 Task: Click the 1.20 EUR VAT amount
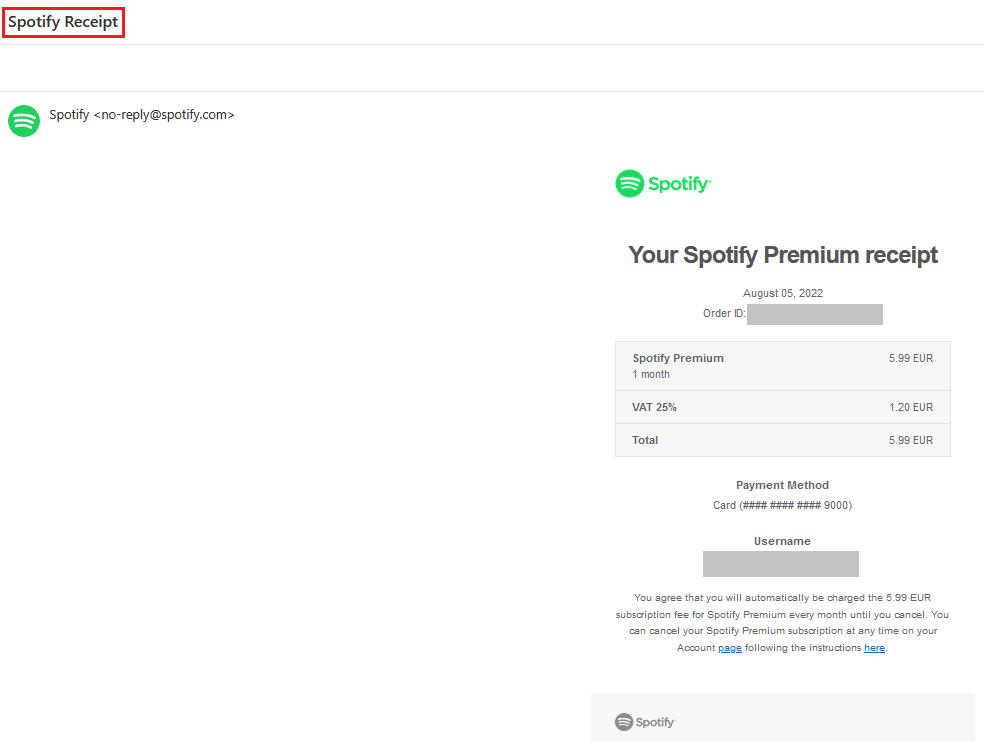(910, 407)
